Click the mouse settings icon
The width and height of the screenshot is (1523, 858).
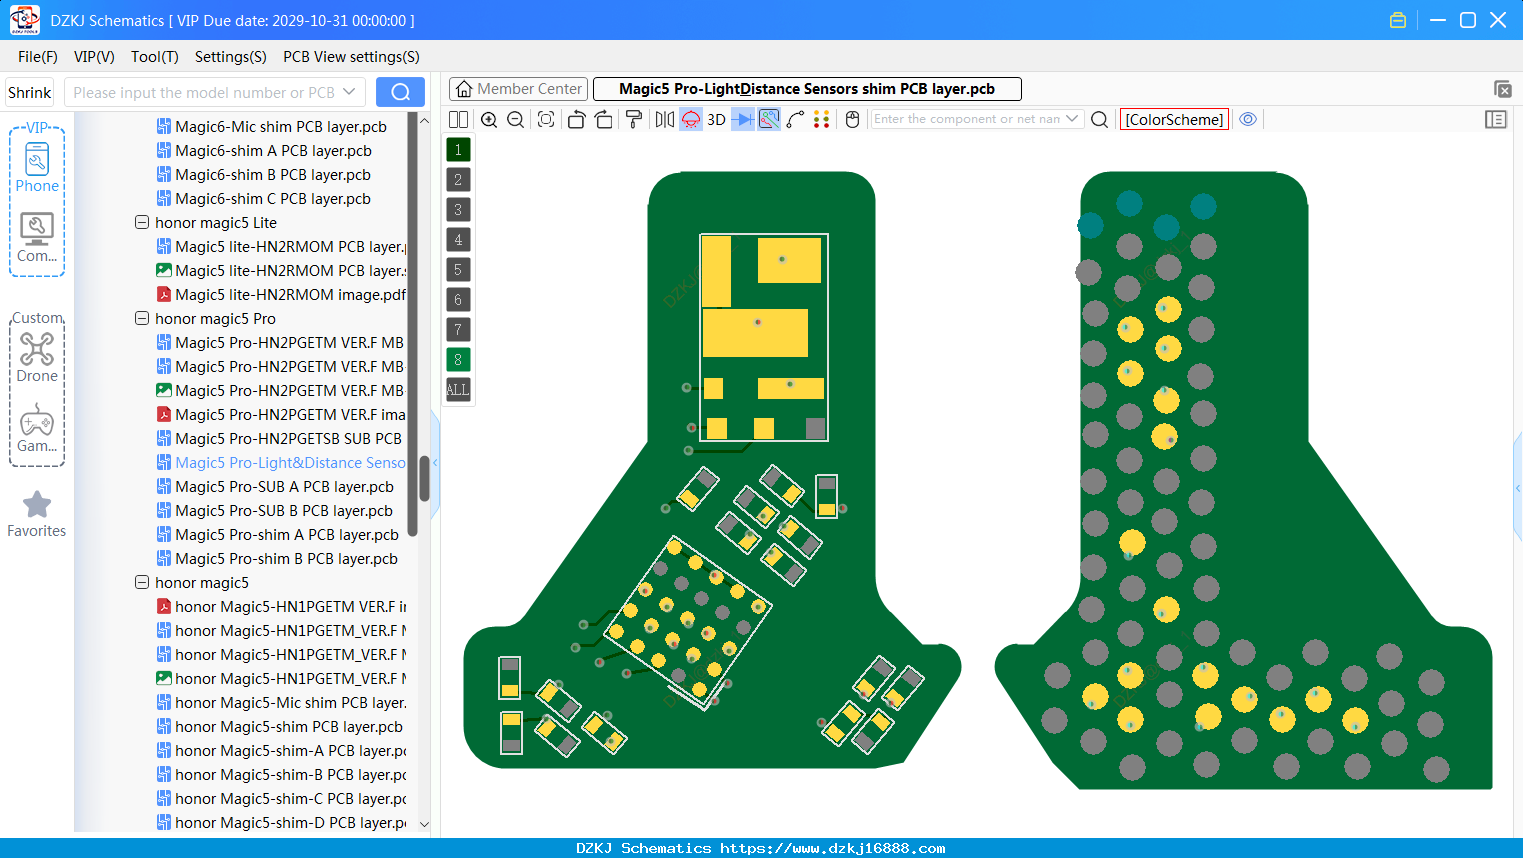[853, 119]
